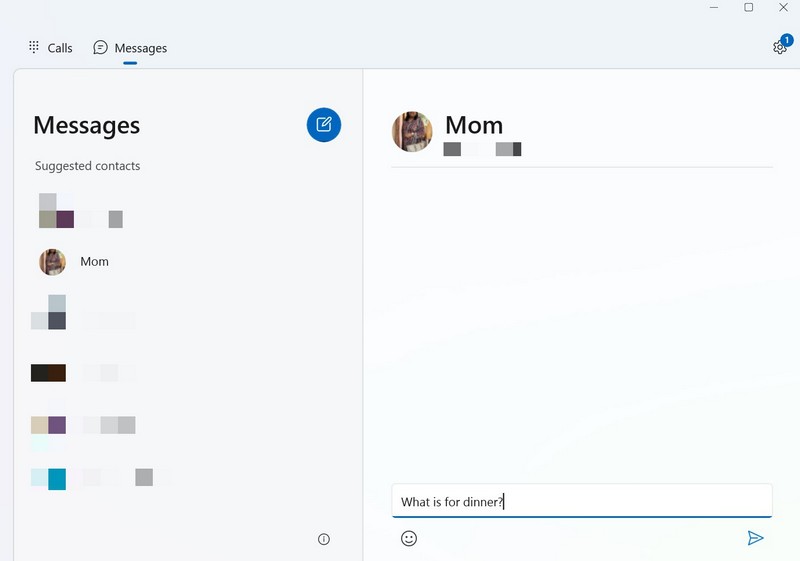The height and width of the screenshot is (561, 800).
Task: Start a new message with compose button
Action: [x=324, y=125]
